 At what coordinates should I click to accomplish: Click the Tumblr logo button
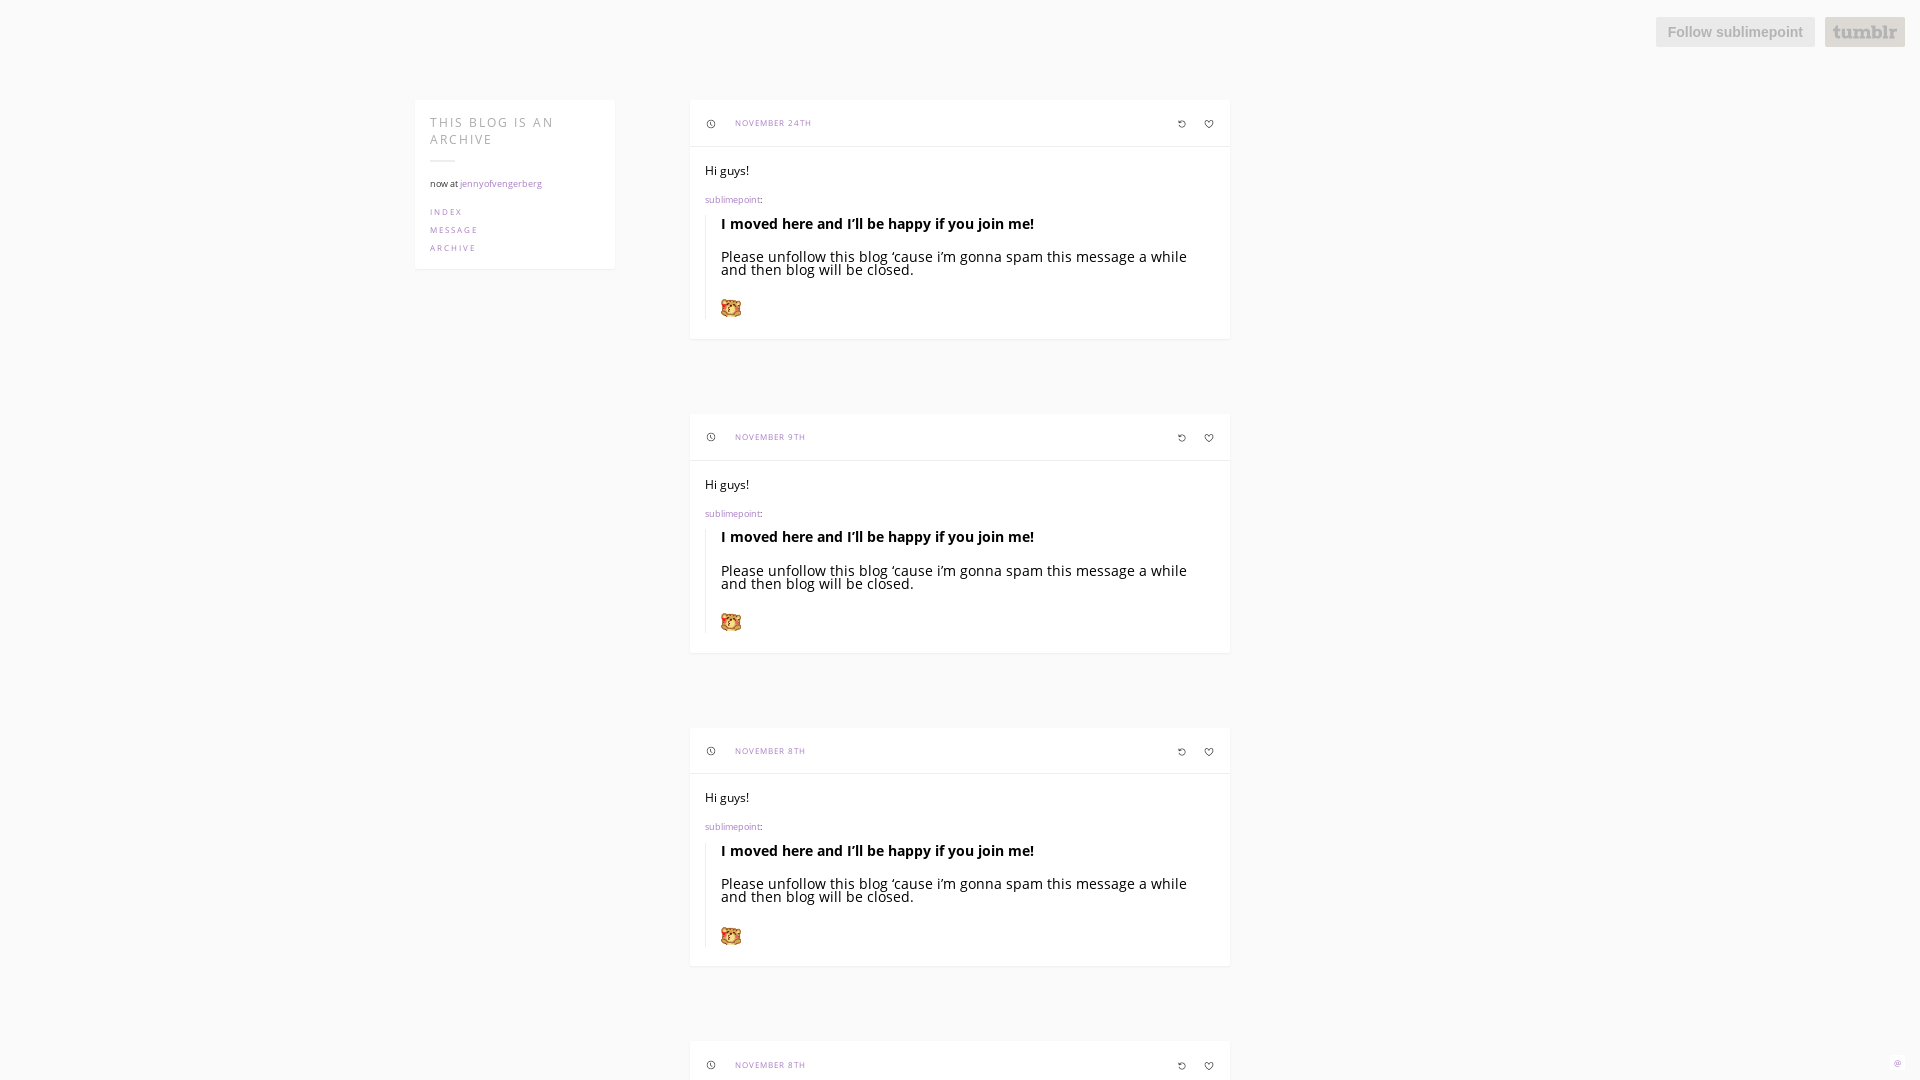(1864, 32)
